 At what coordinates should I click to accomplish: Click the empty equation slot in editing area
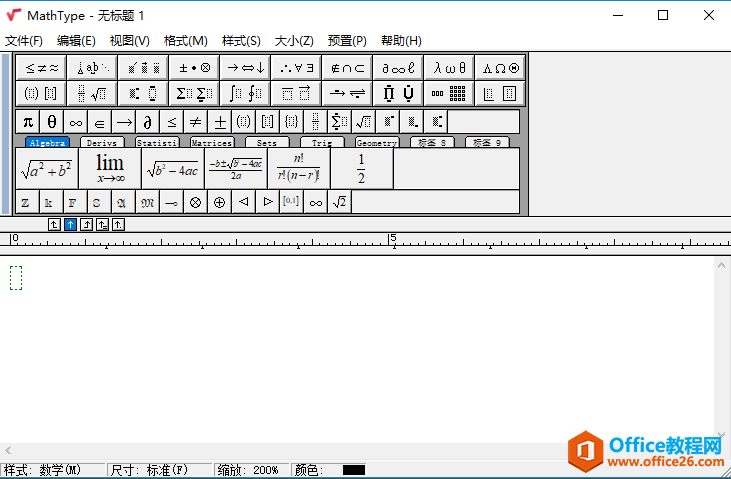[x=15, y=278]
